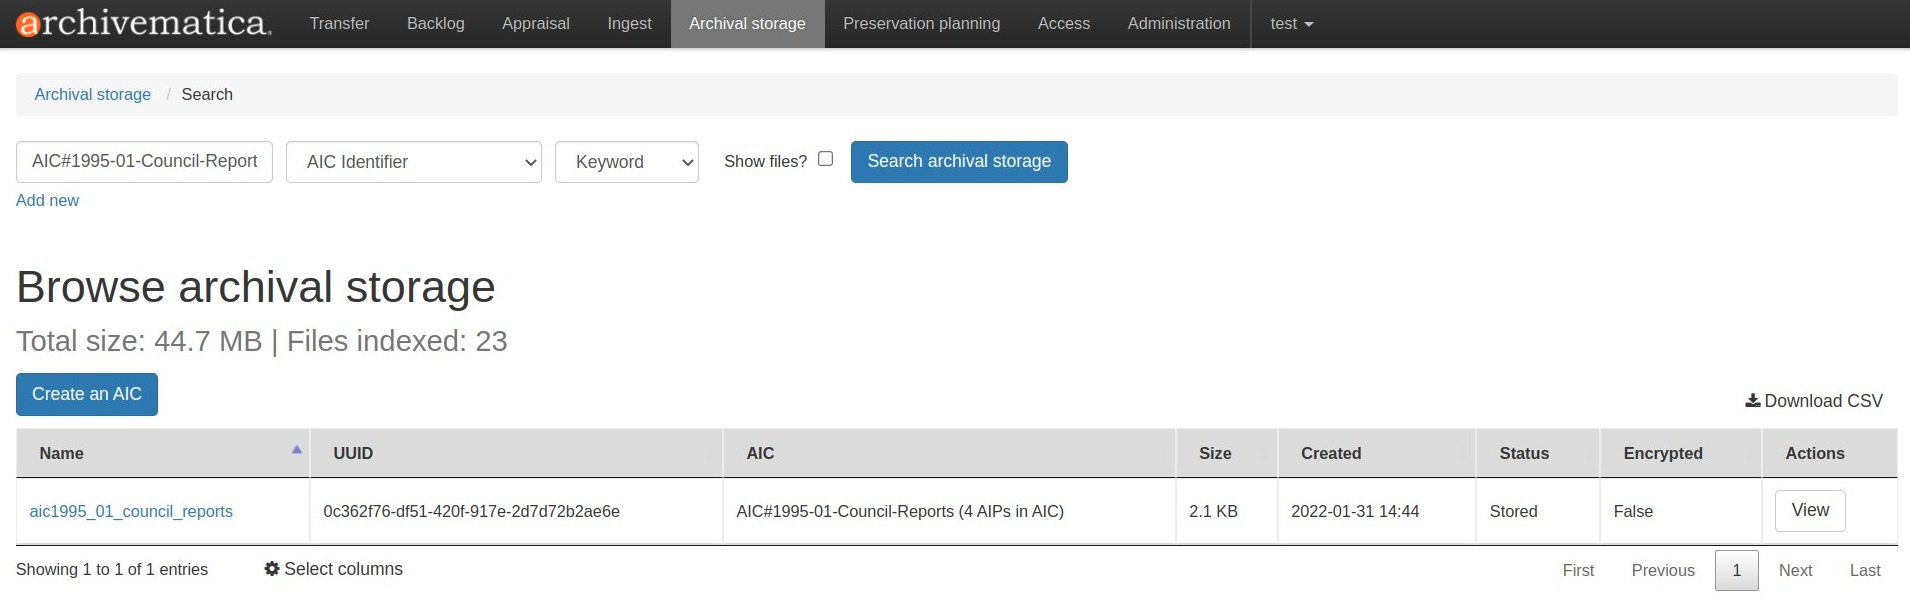
Task: Expand the test user menu
Action: (1291, 24)
